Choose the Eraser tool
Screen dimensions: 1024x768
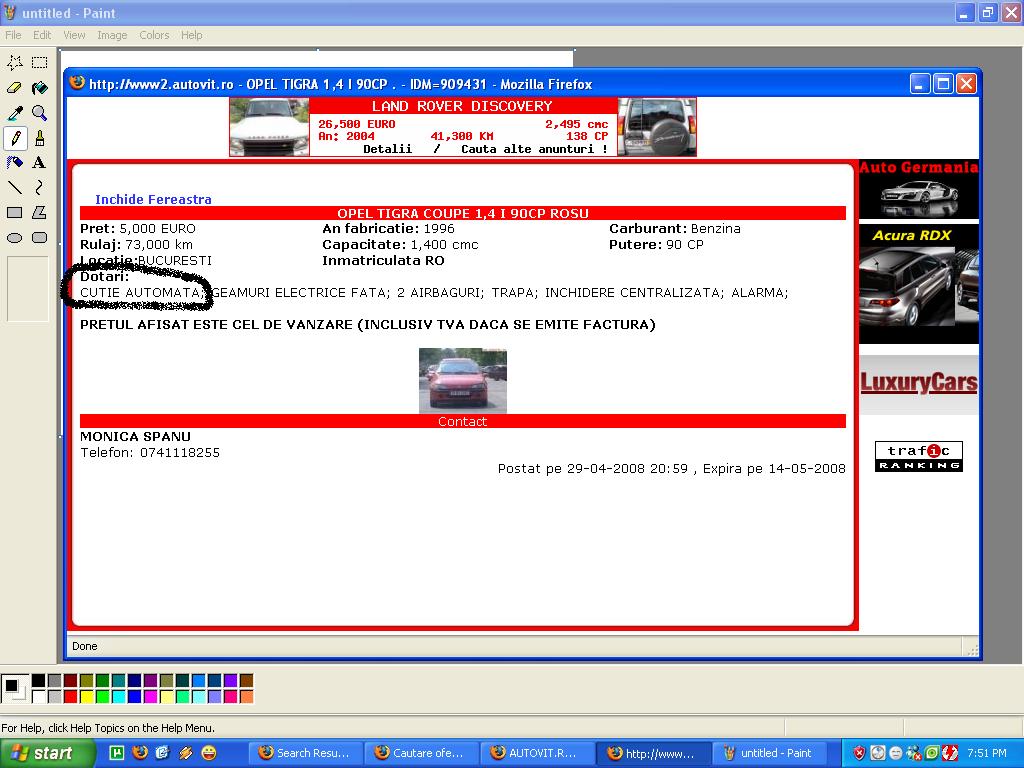tap(14, 88)
